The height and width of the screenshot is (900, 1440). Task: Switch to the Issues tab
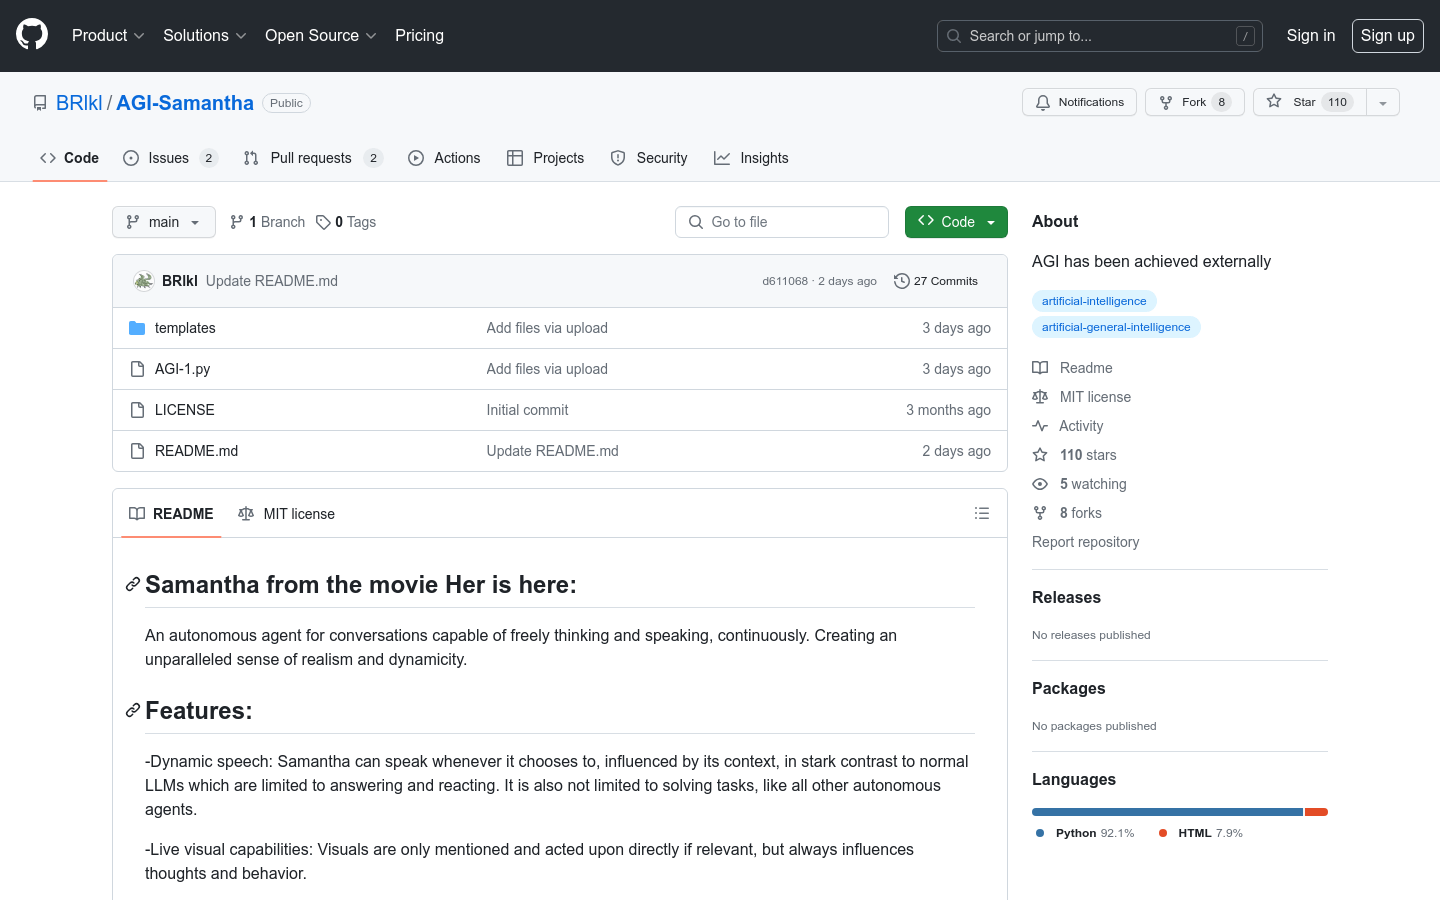[x=169, y=158]
